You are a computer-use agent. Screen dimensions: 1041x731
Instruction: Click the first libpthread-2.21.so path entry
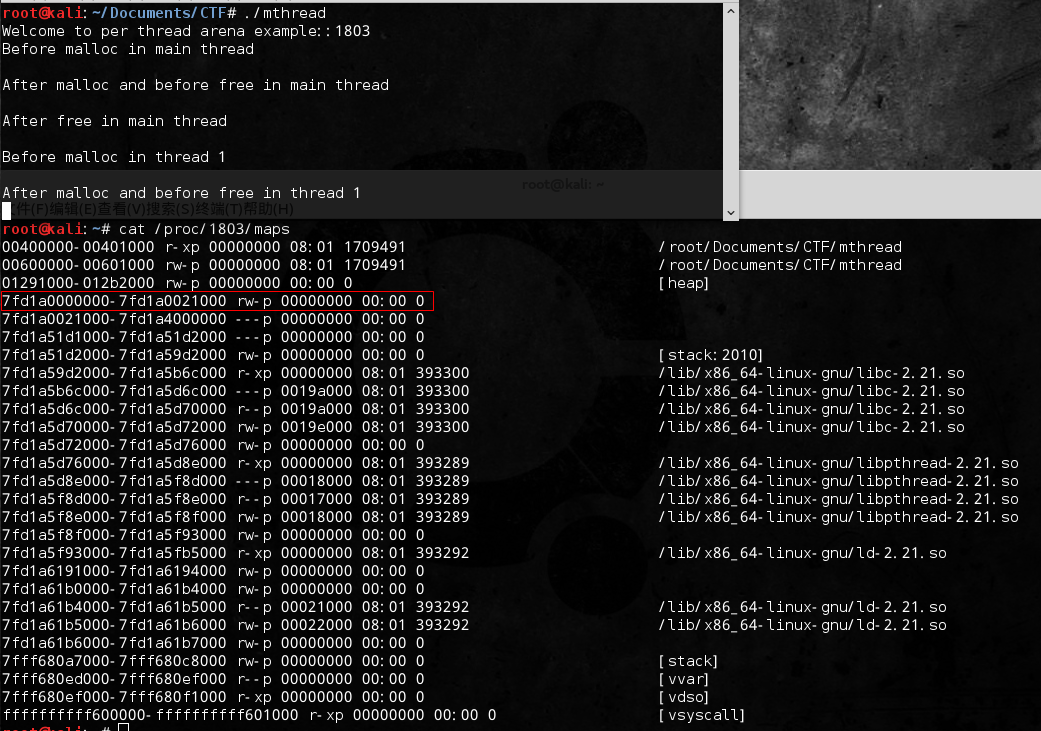tap(838, 463)
